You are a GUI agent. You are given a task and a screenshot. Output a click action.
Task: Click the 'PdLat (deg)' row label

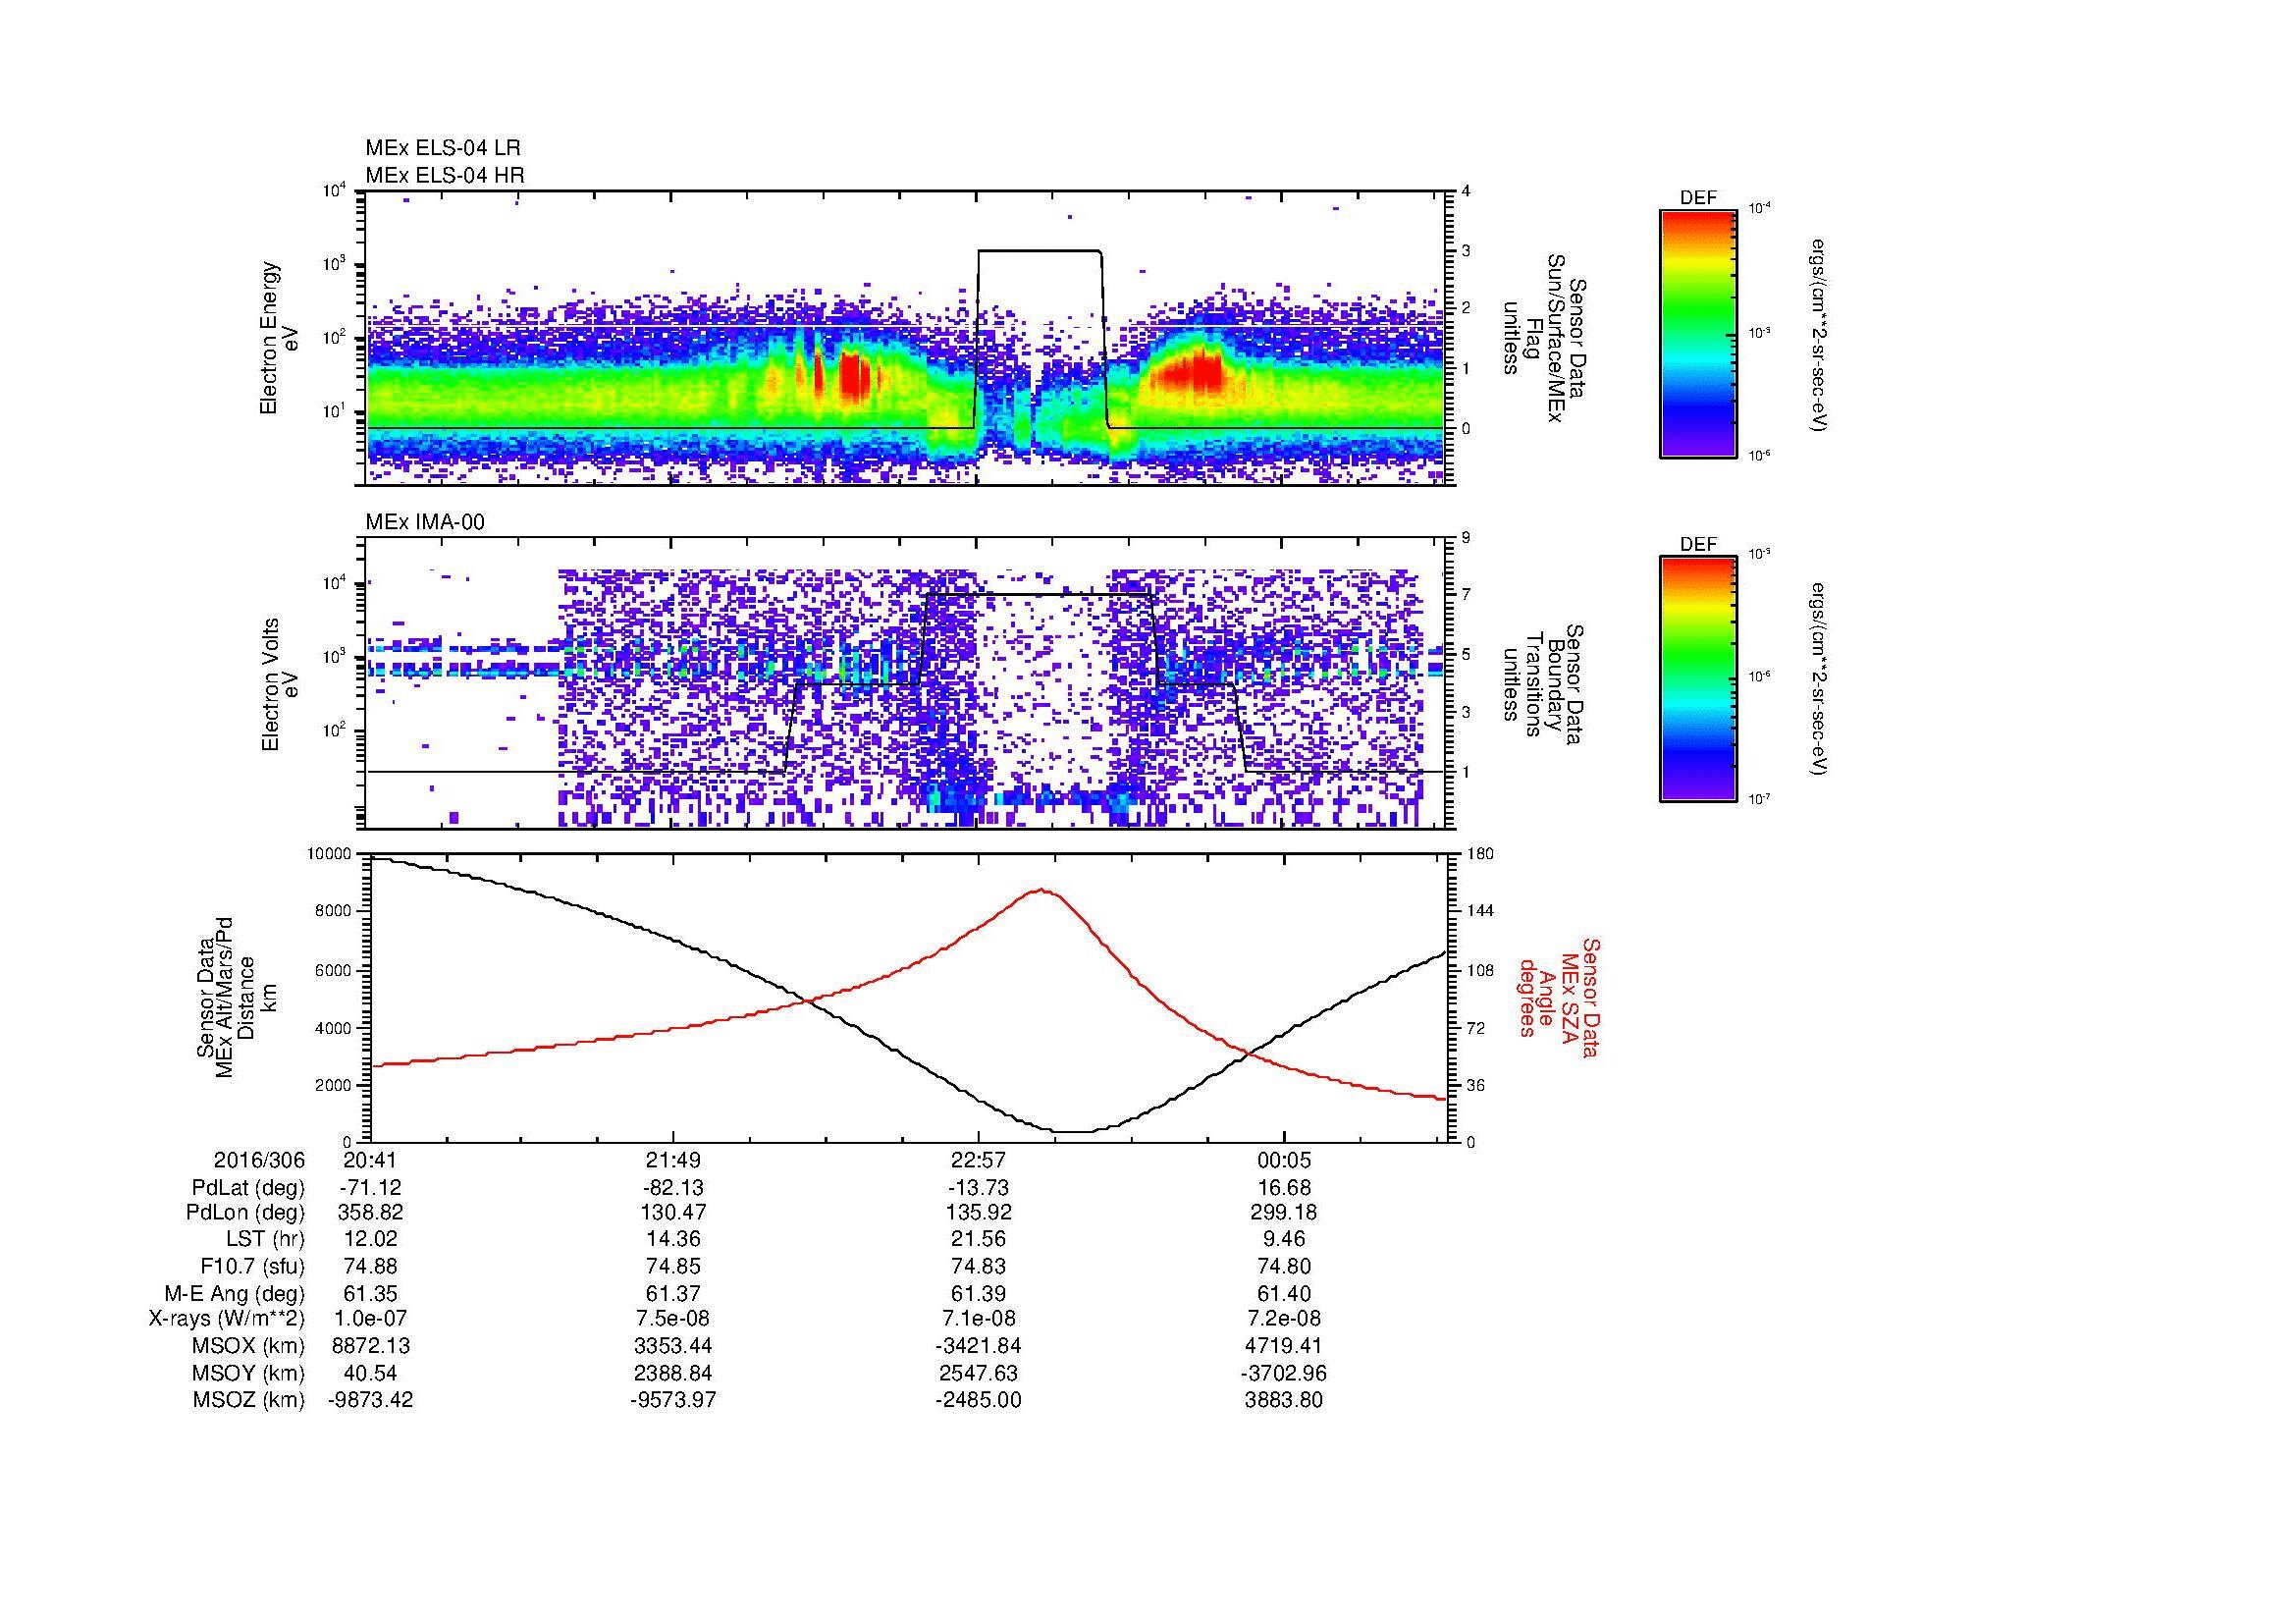[248, 1188]
